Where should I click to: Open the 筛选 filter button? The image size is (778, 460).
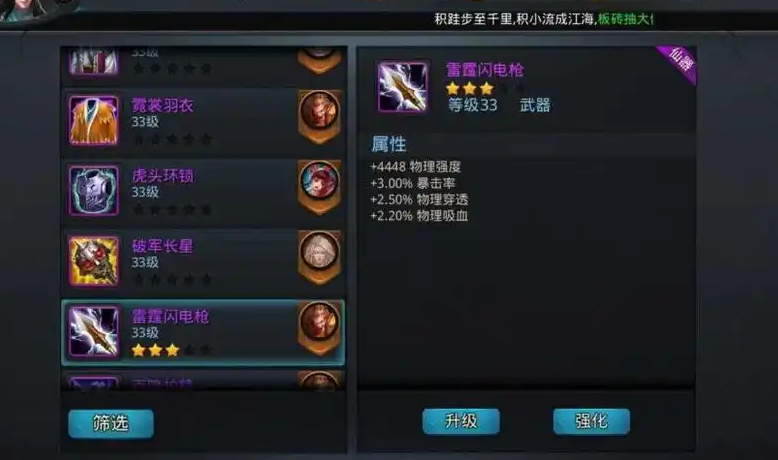pos(111,424)
